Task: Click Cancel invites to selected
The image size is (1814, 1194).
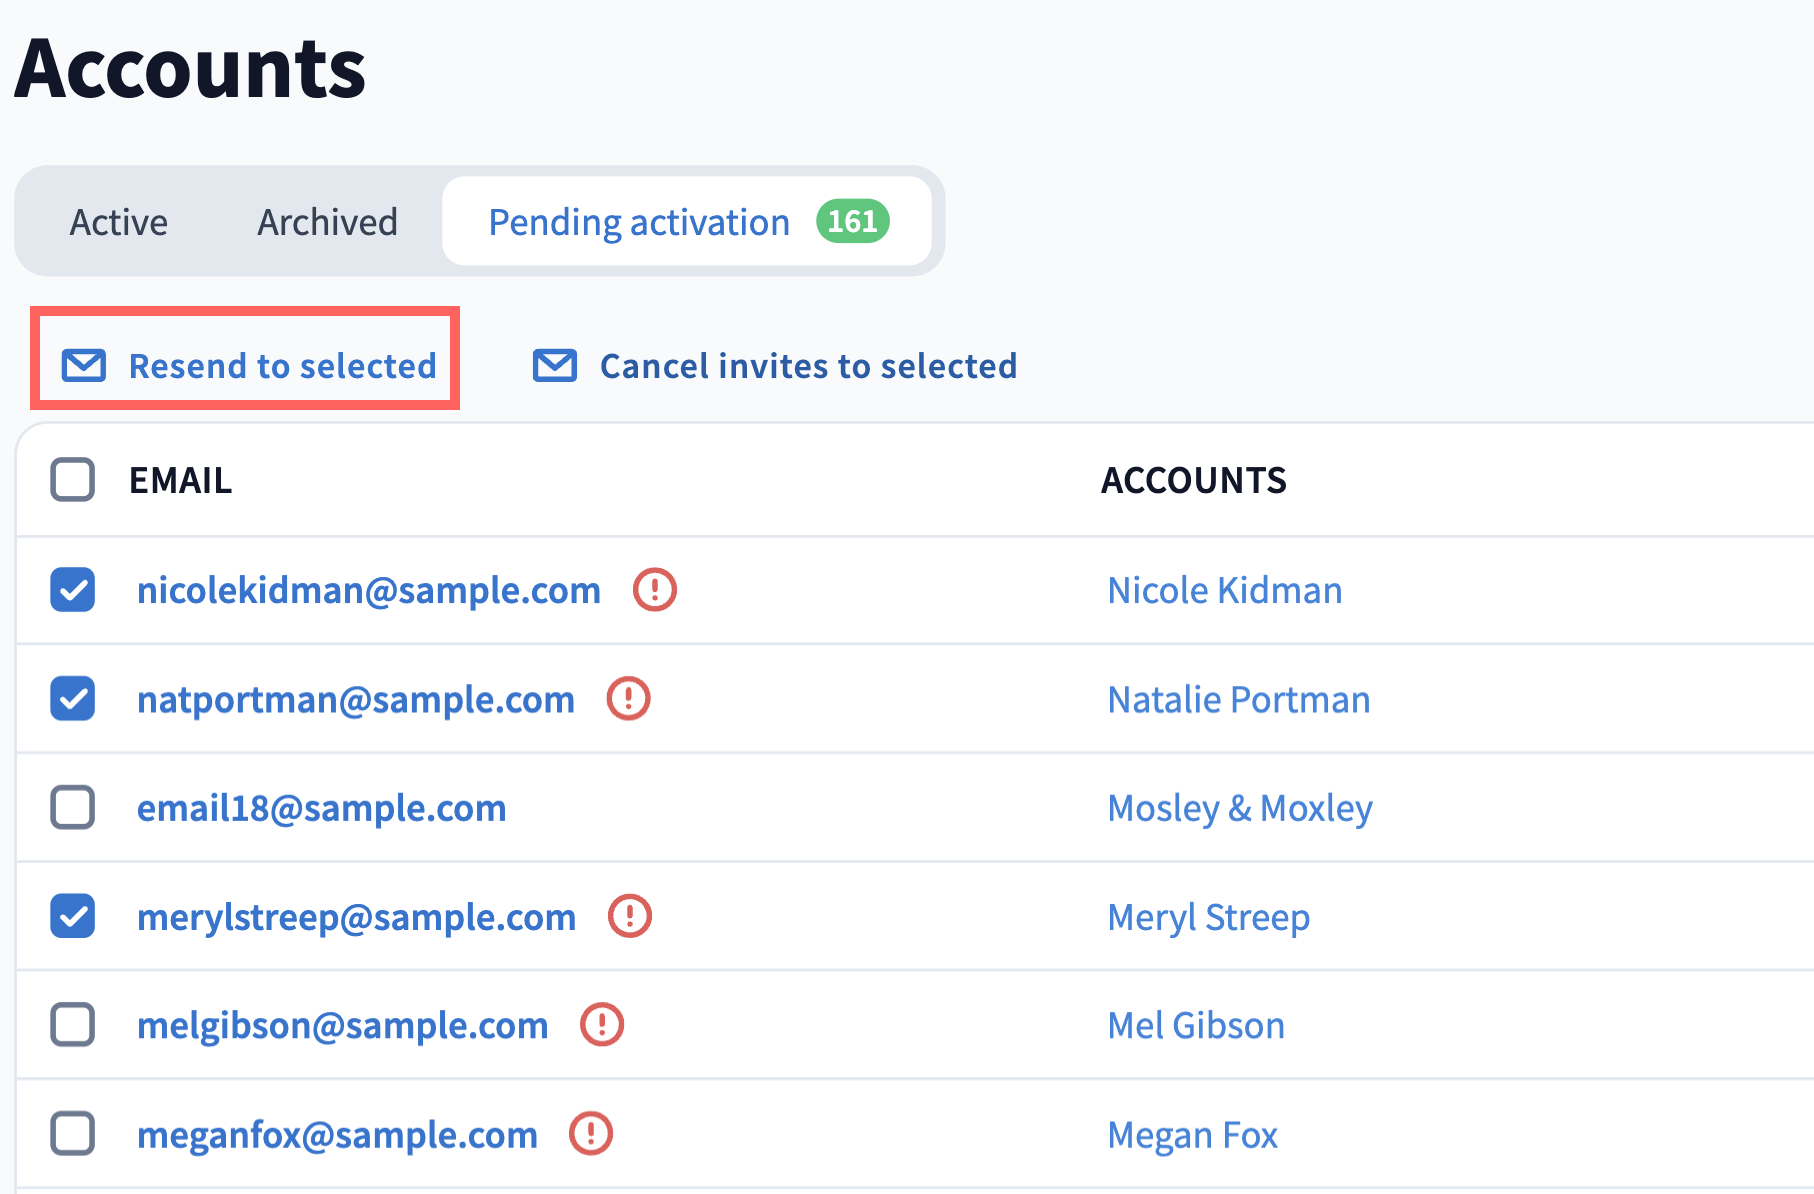Action: [x=807, y=366]
